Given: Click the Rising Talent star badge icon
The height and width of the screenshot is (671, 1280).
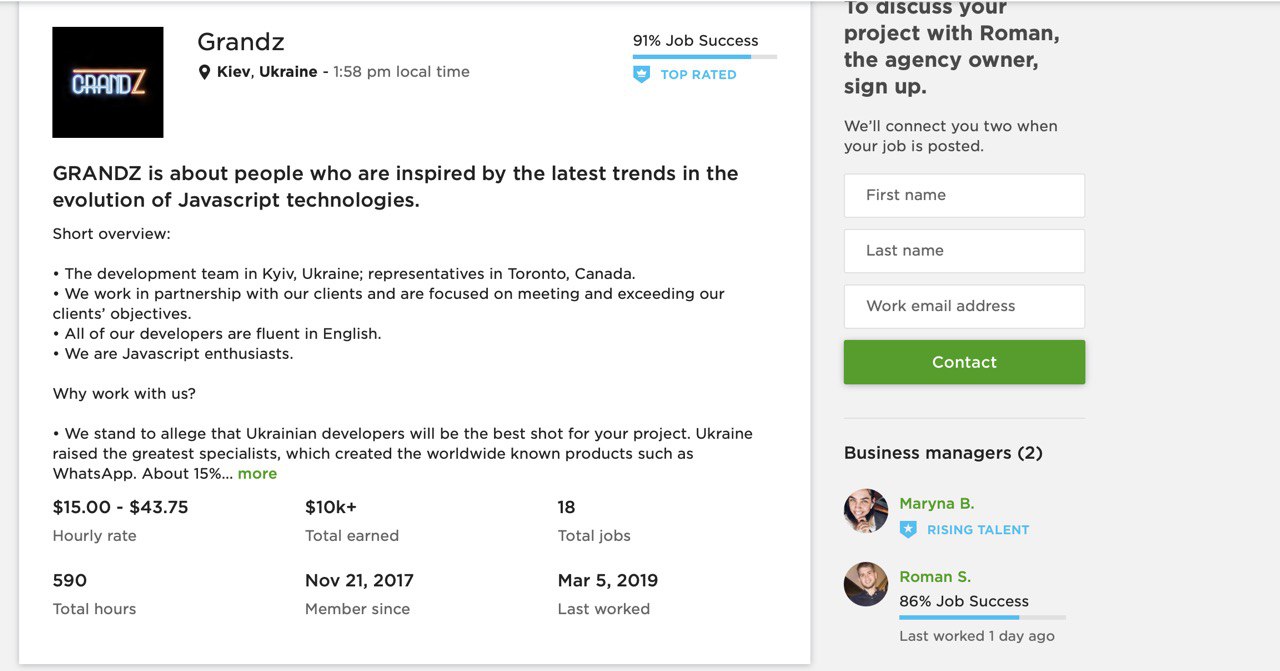Looking at the screenshot, I should [x=908, y=530].
